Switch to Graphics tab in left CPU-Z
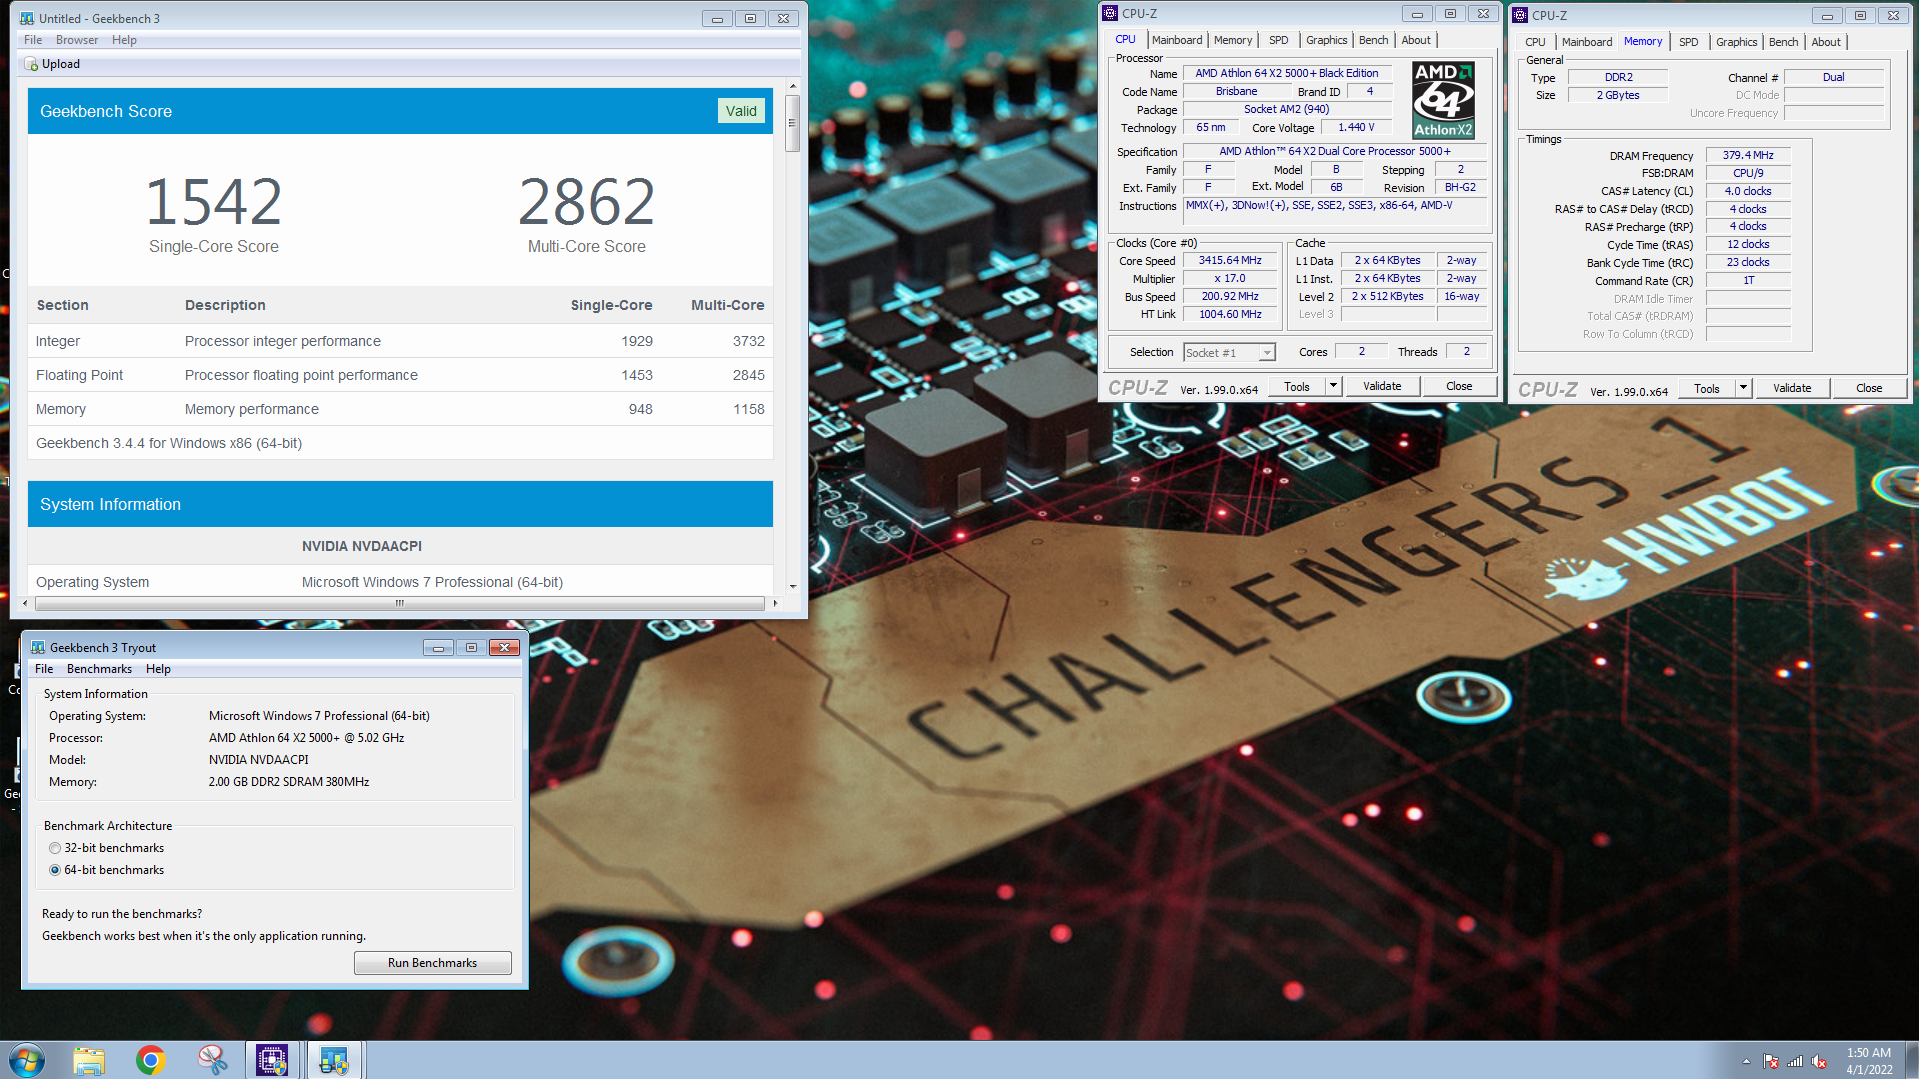The width and height of the screenshot is (1919, 1079). [x=1327, y=40]
